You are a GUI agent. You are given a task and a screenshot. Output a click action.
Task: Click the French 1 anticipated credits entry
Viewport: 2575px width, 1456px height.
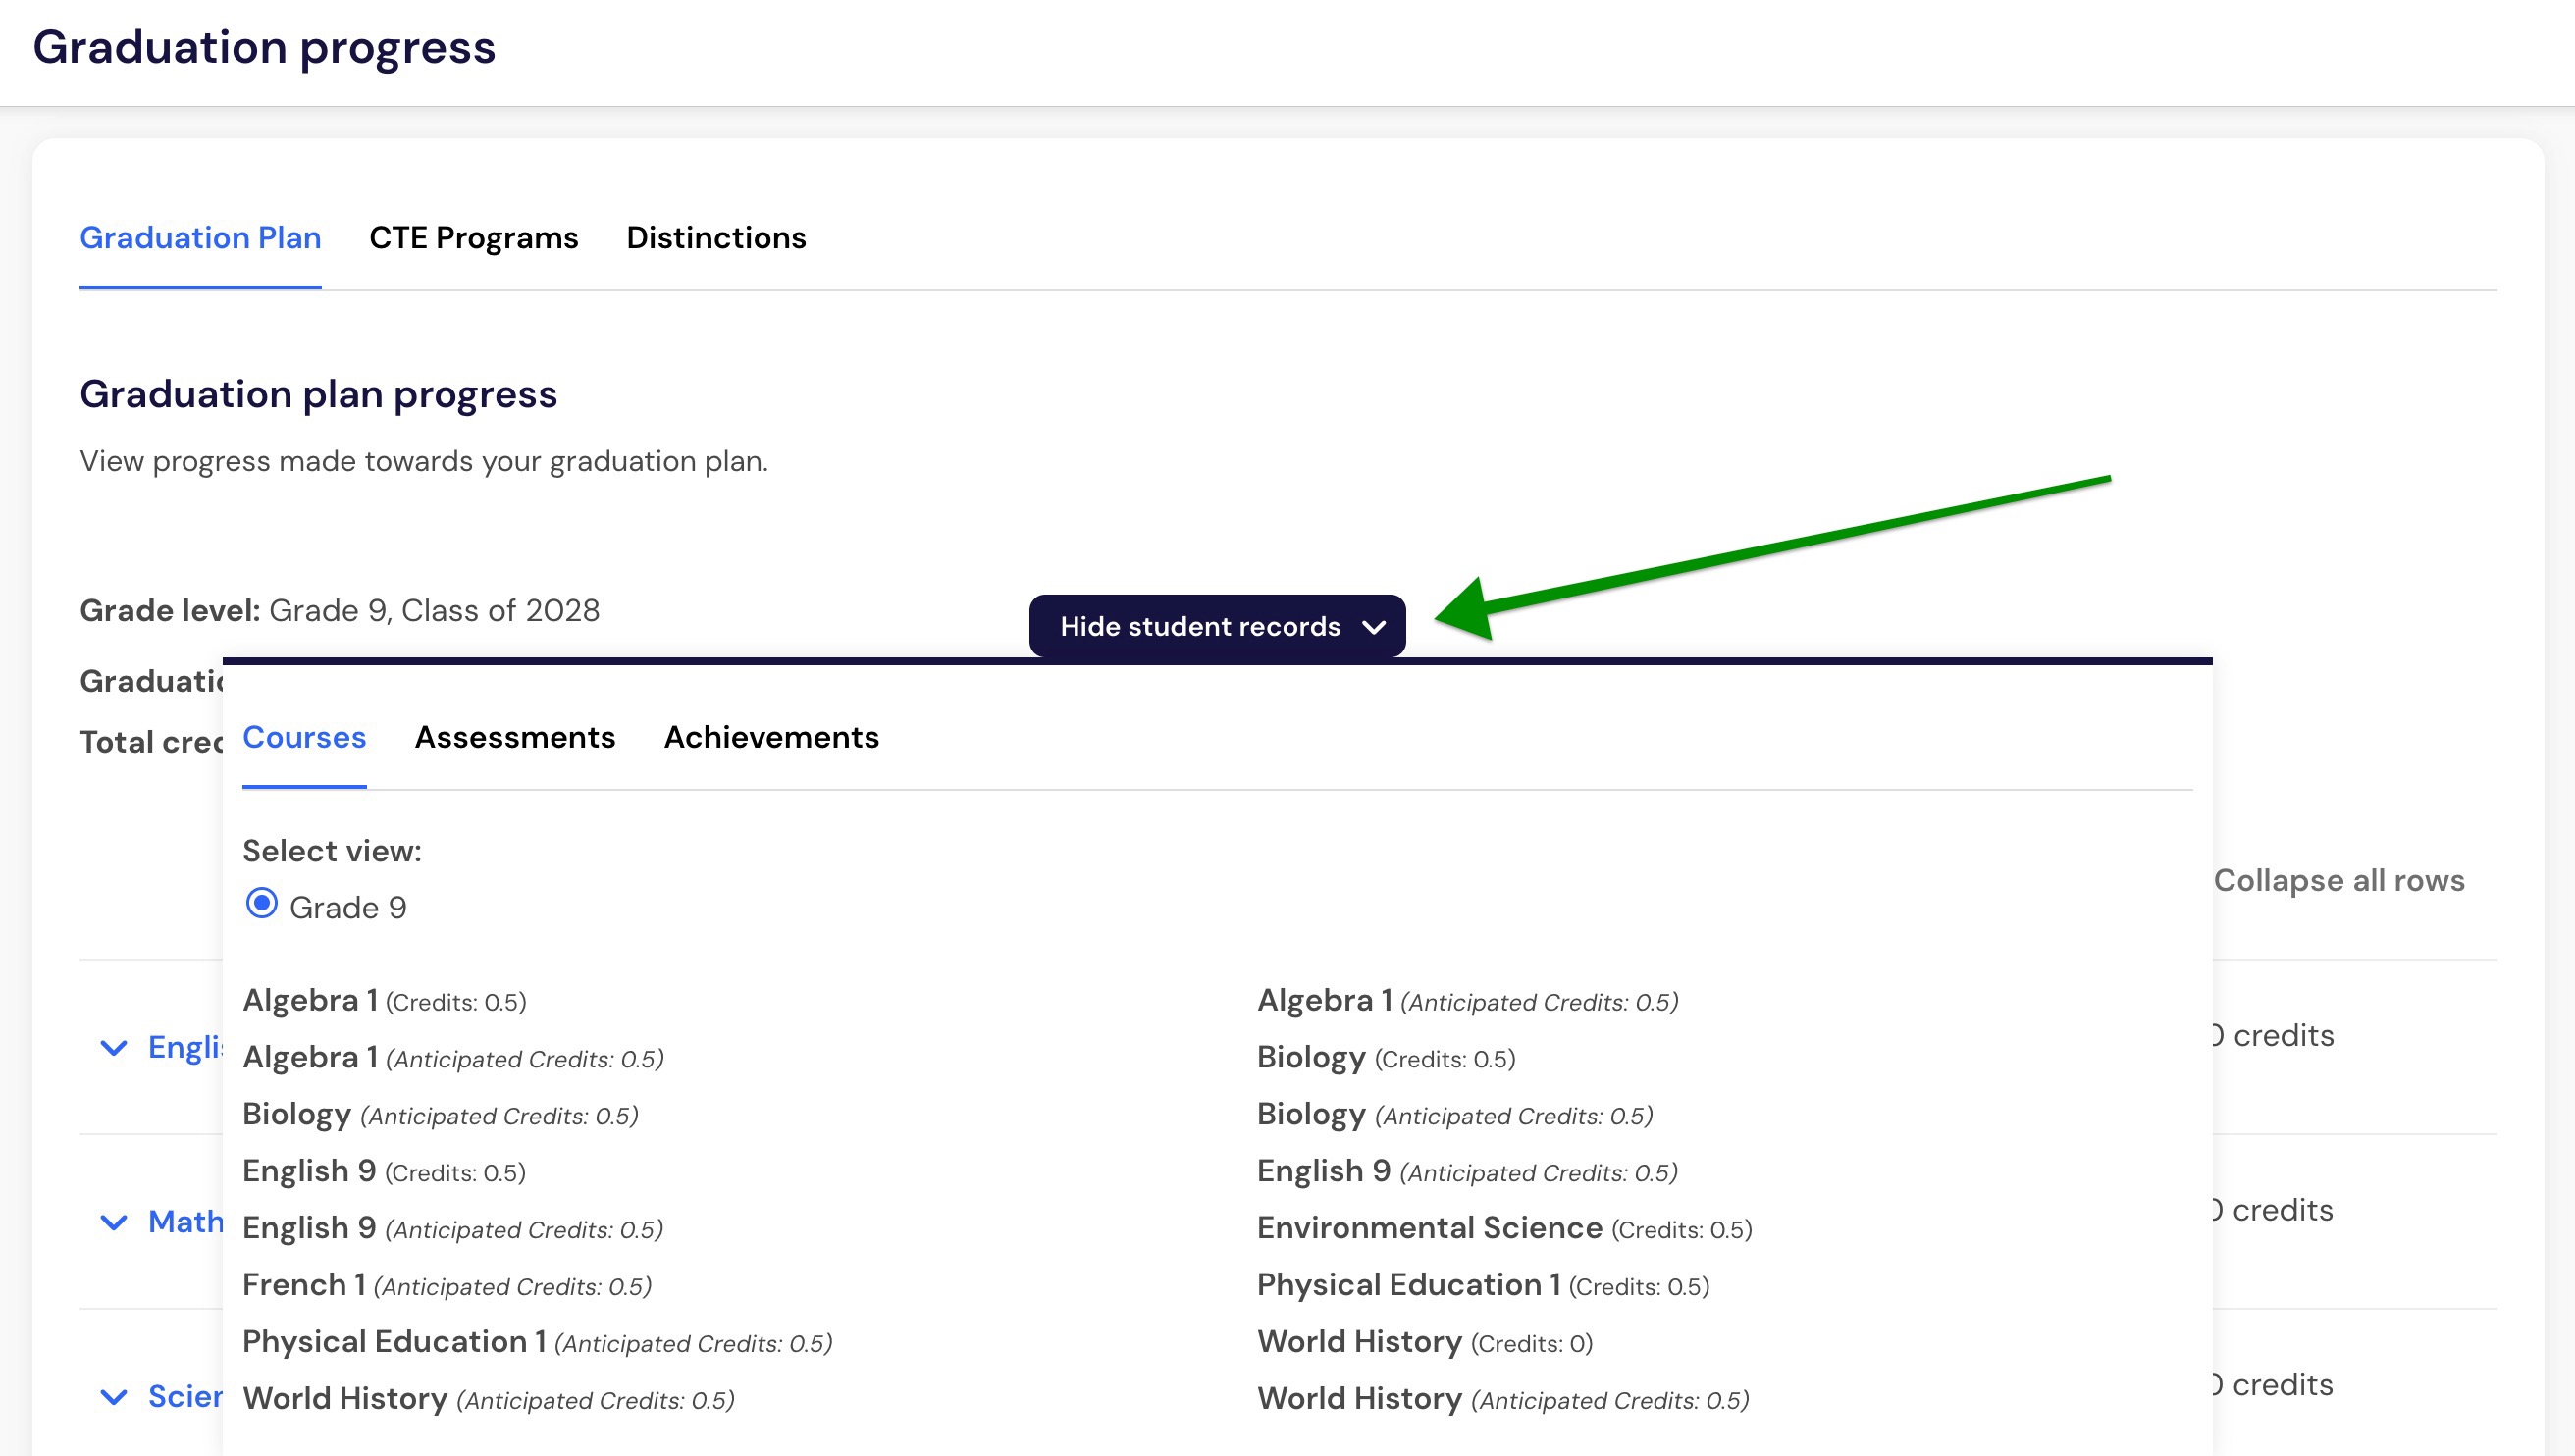pos(447,1285)
